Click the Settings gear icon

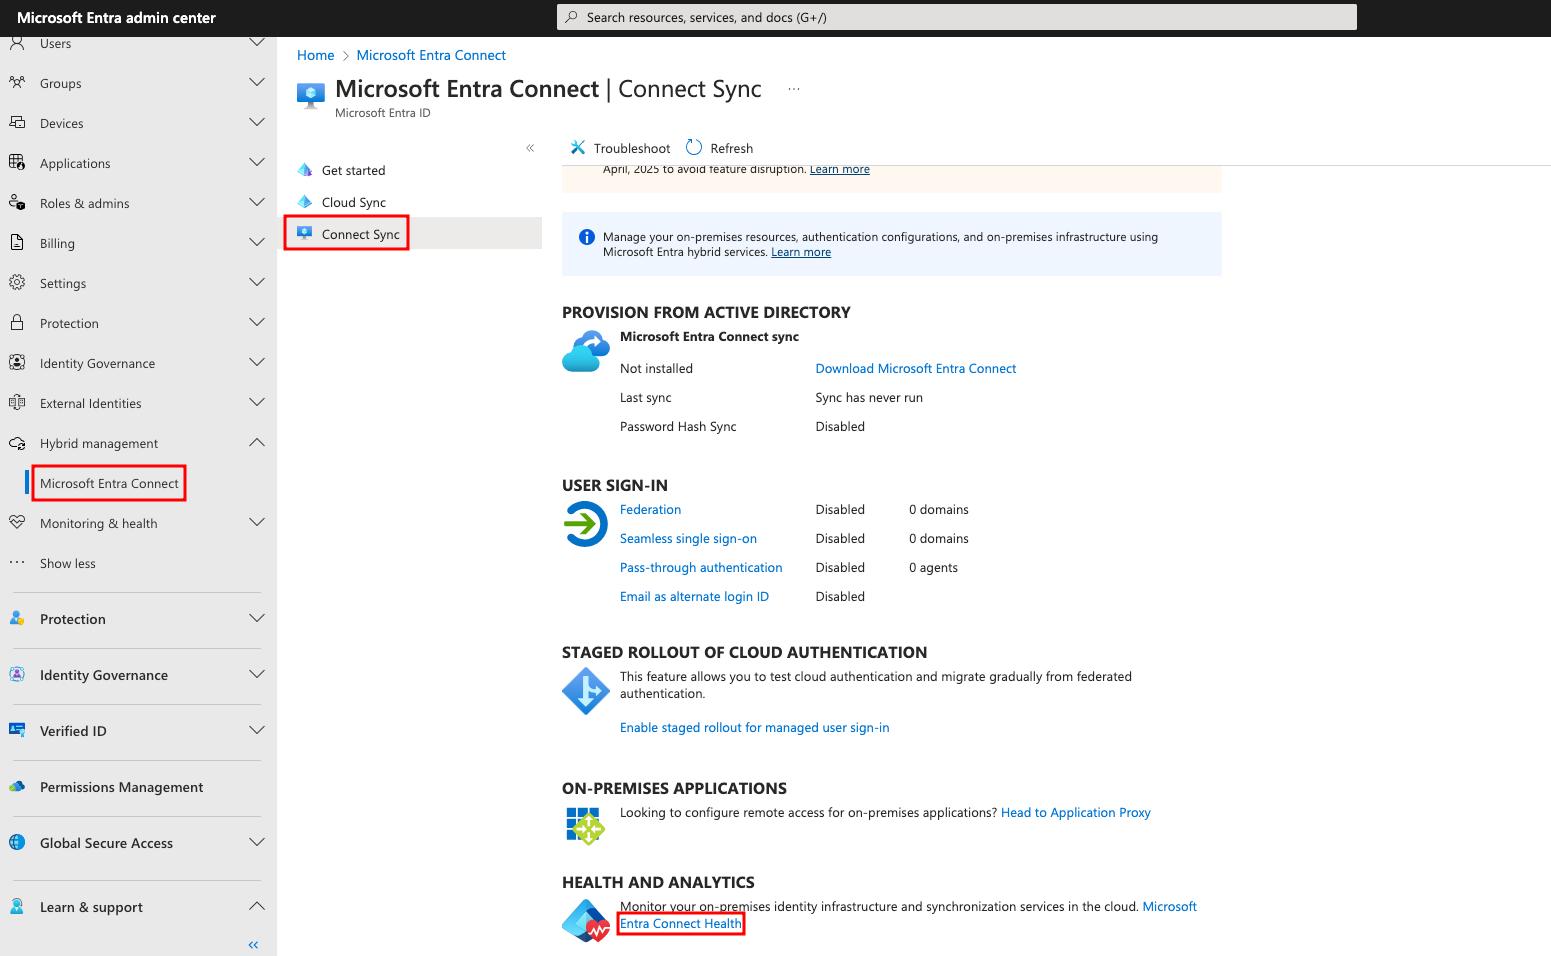coord(17,283)
